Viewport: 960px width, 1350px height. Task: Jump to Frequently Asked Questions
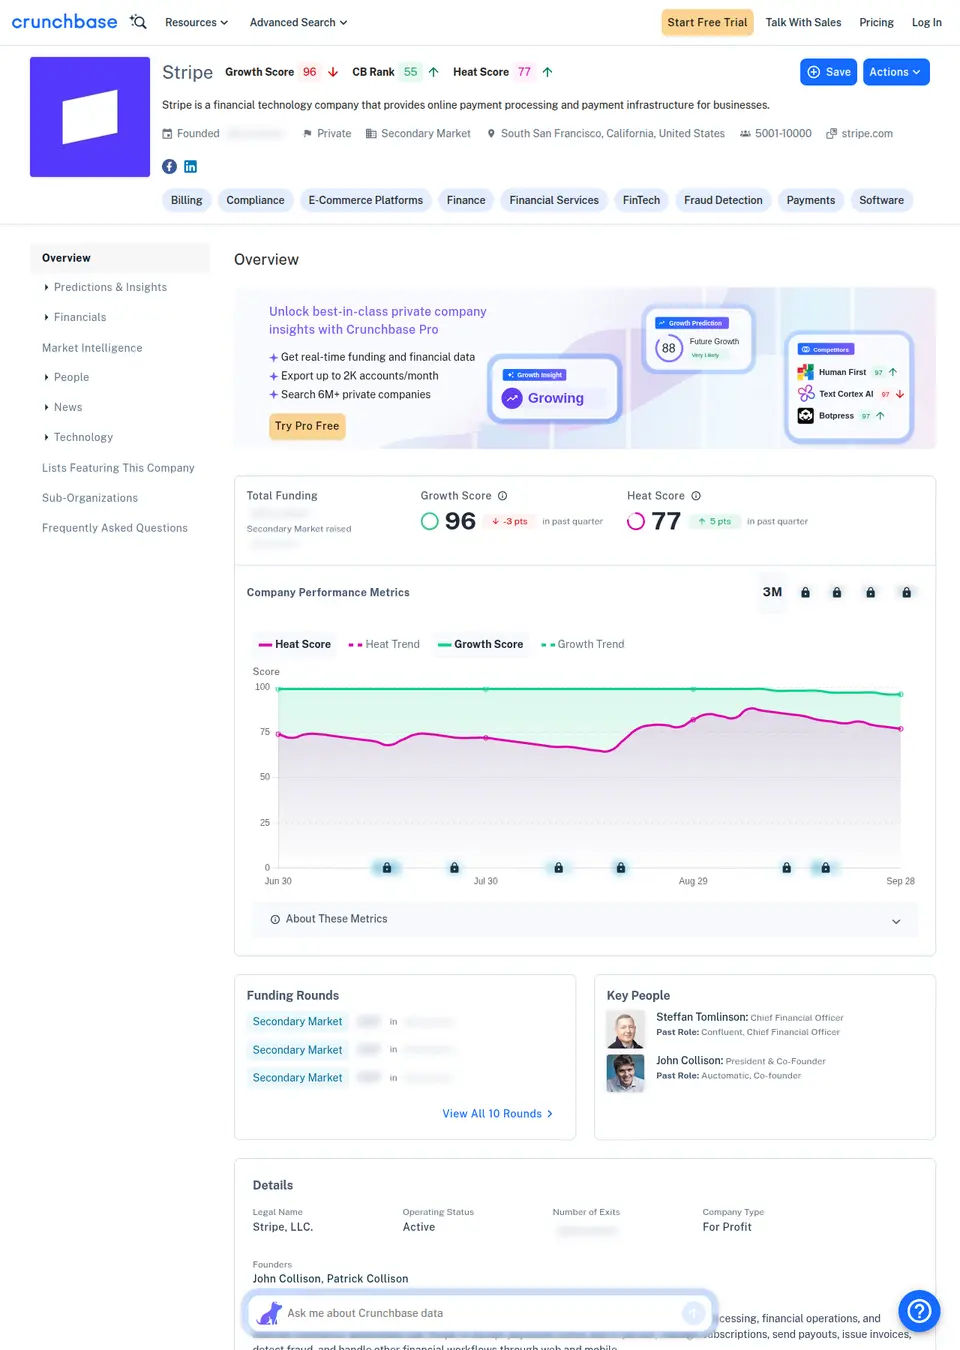115,528
